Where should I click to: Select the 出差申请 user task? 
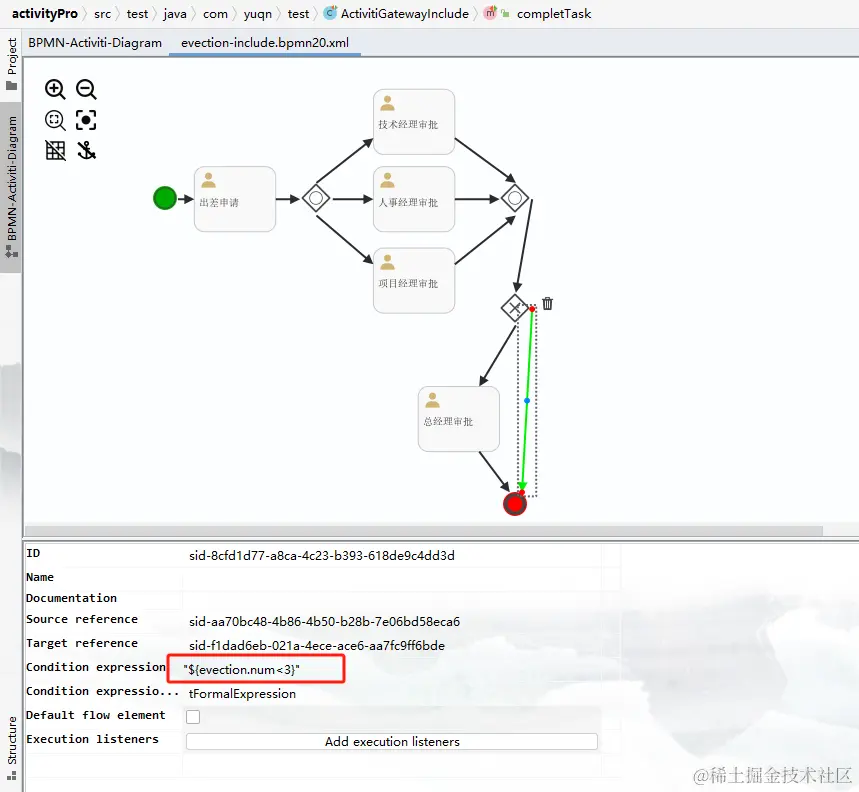click(234, 199)
